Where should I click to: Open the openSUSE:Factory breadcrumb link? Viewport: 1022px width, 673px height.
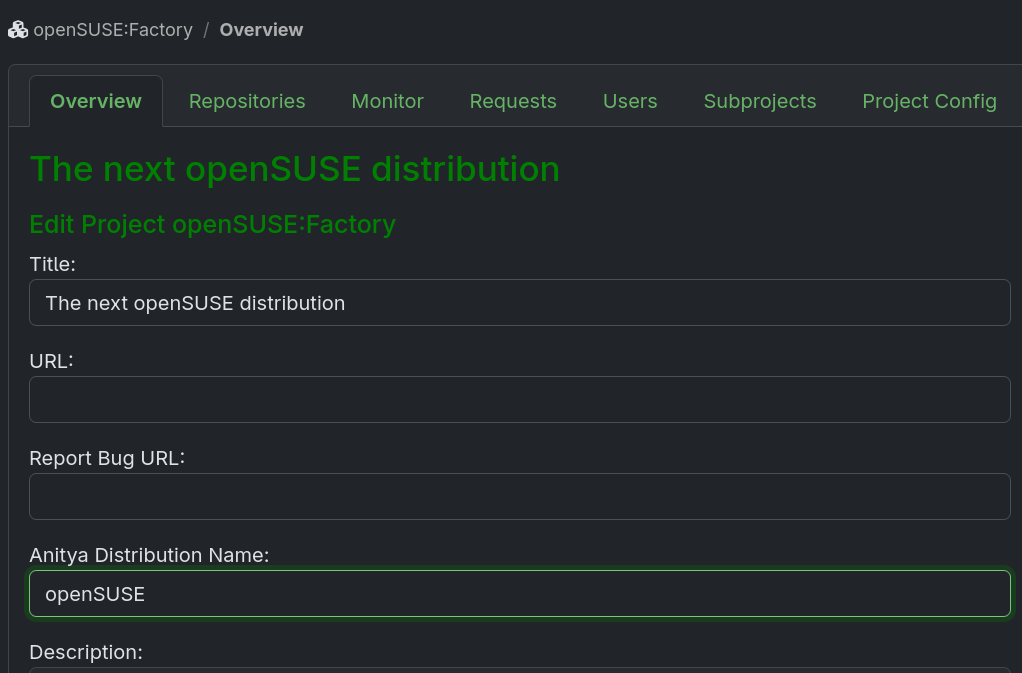112,30
